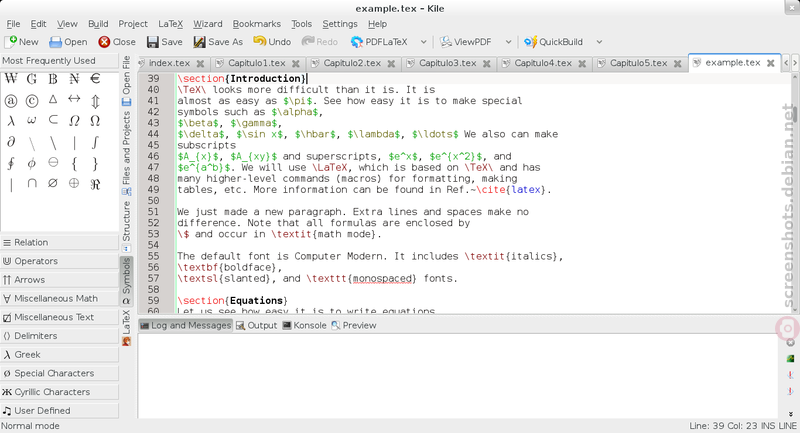Show the Files and Projects side panel
The width and height of the screenshot is (800, 433).
point(127,153)
